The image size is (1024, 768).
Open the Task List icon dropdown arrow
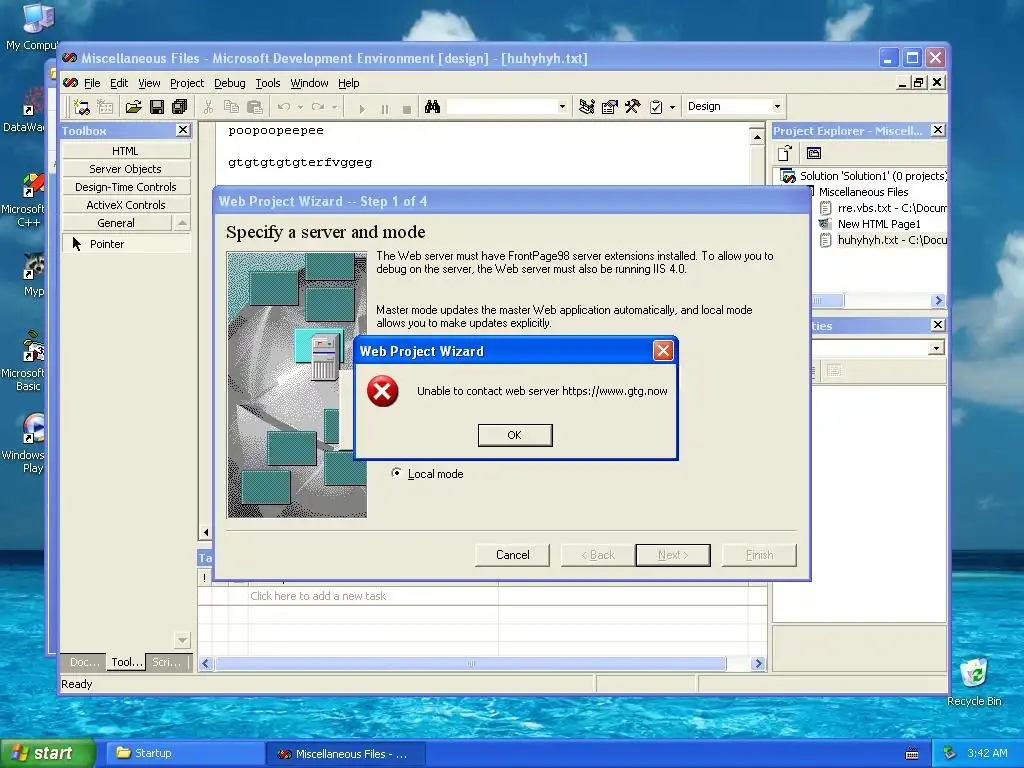672,107
